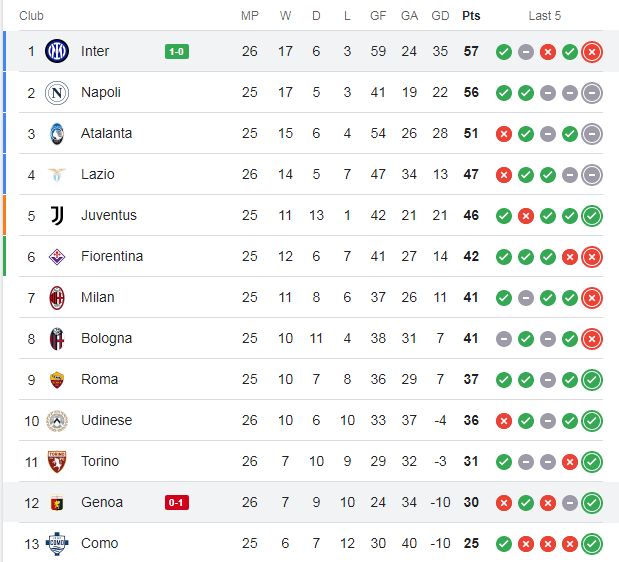Click Inter's most recent loss result icon
The width and height of the screenshot is (619, 562).
coord(592,52)
